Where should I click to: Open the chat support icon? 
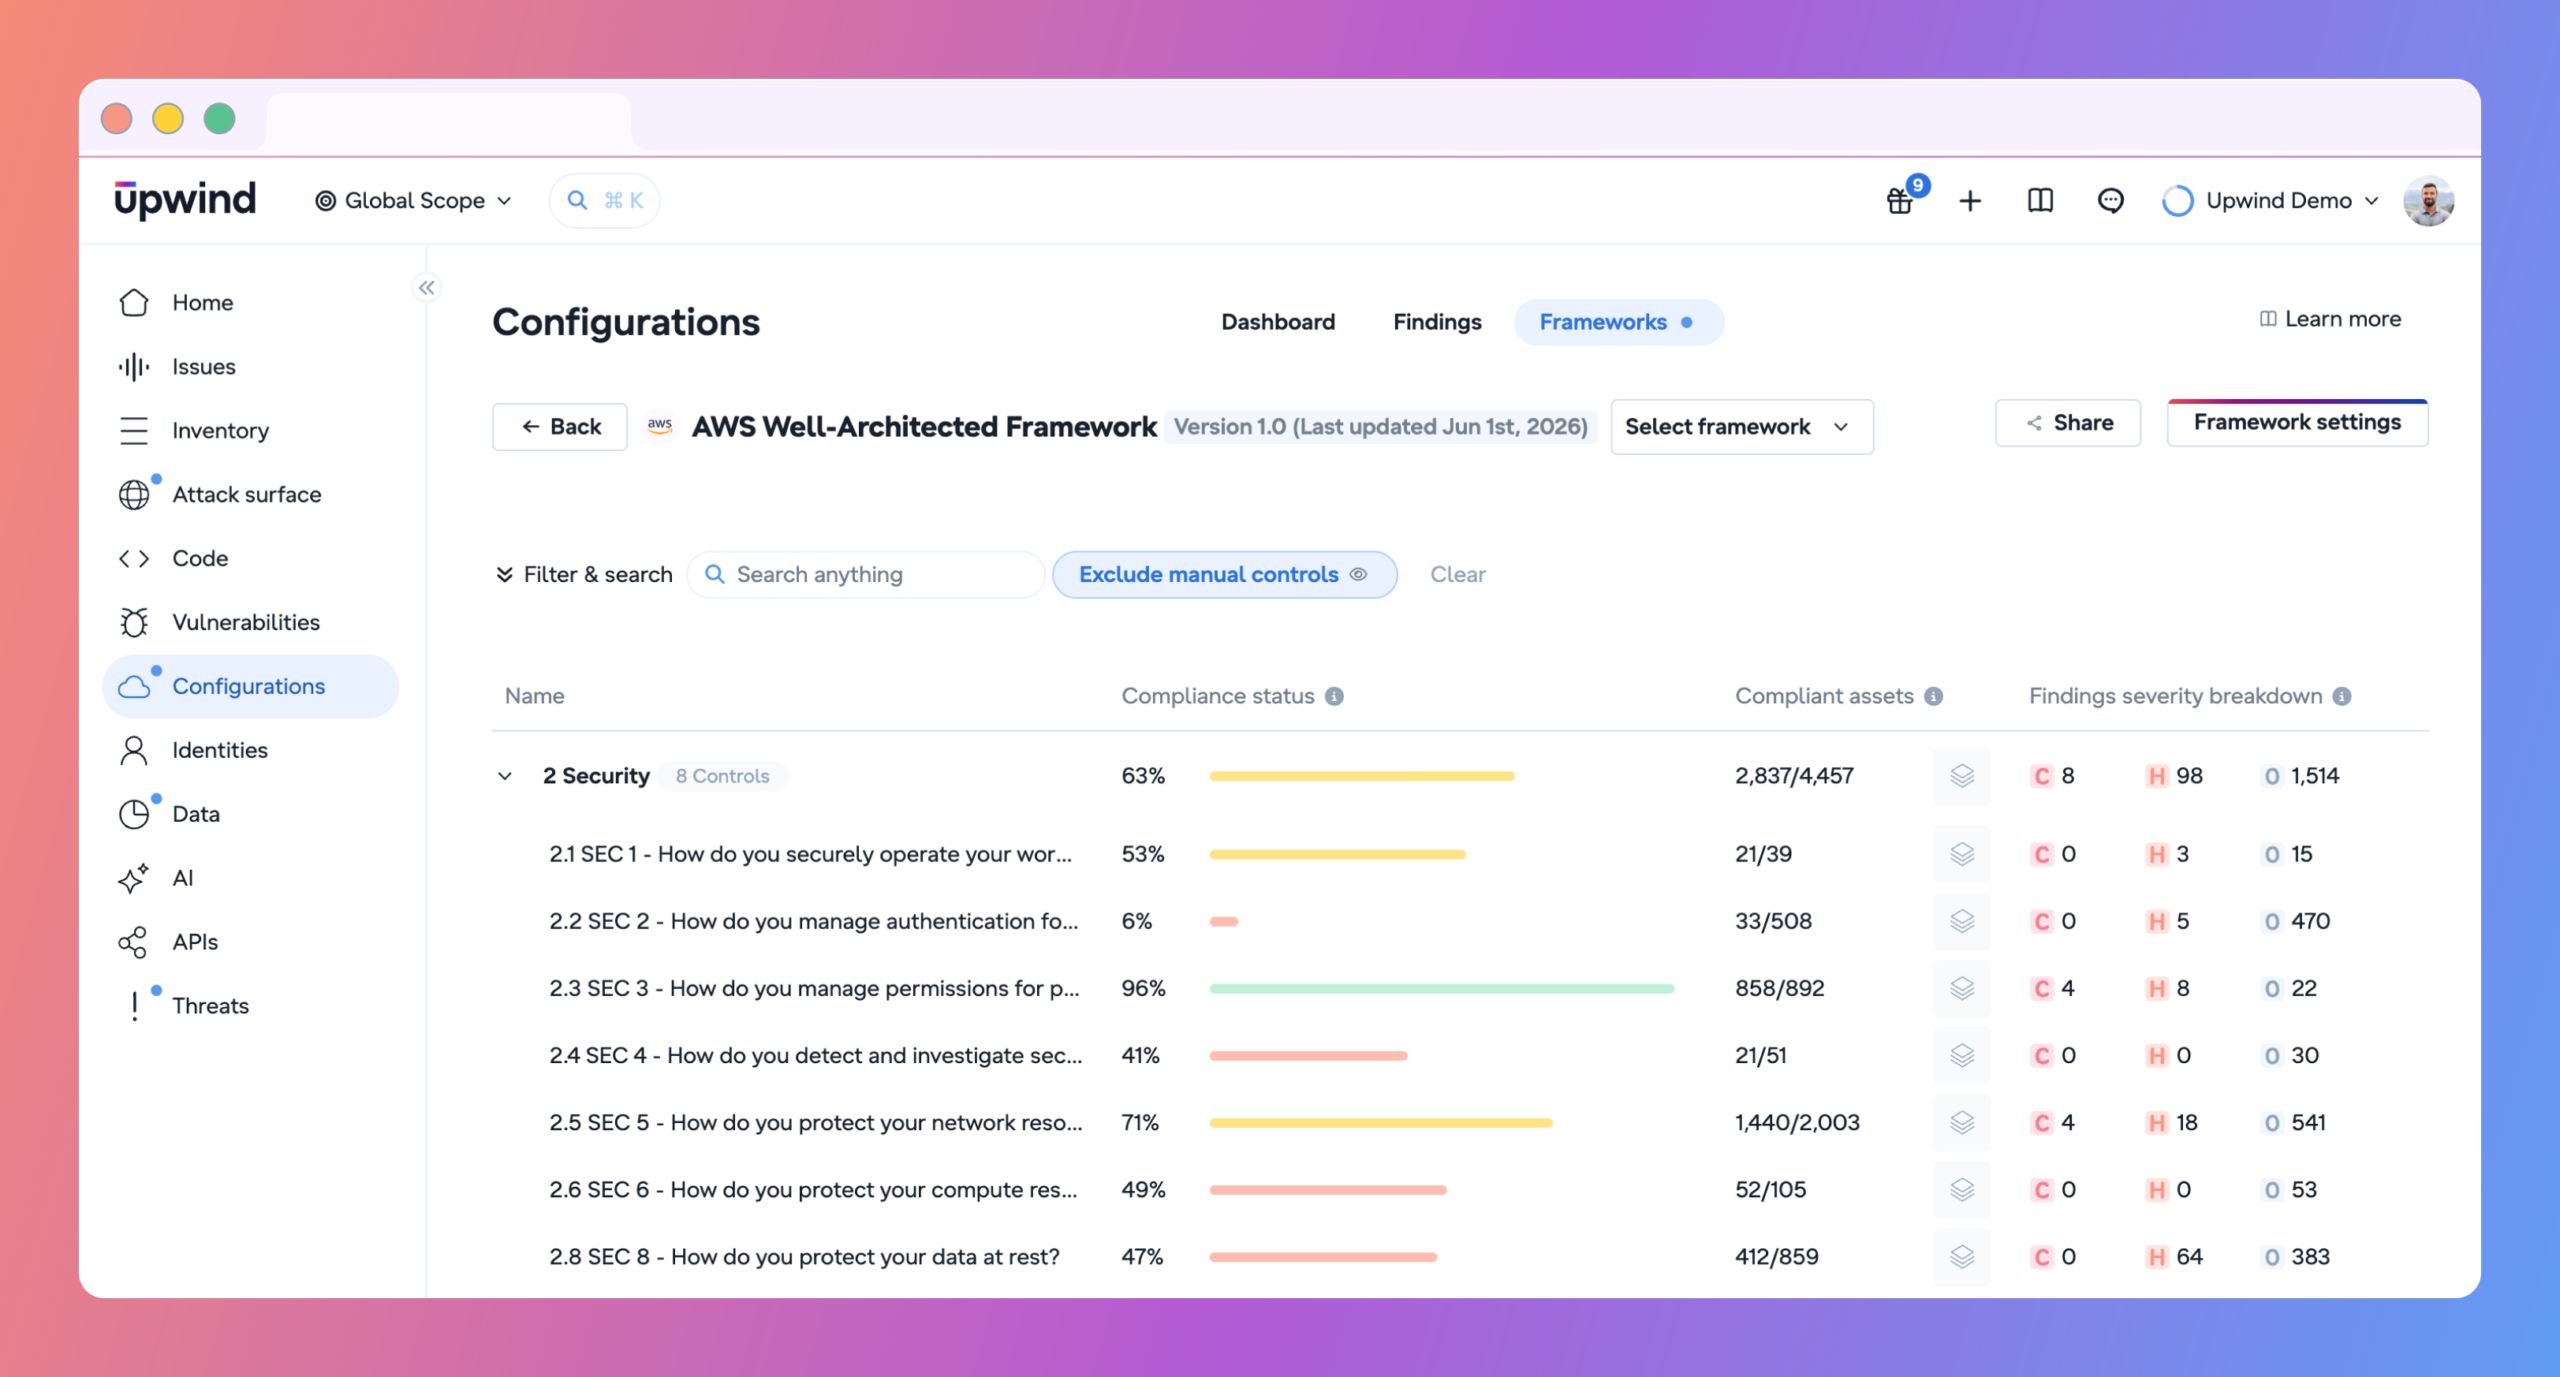click(x=2110, y=201)
